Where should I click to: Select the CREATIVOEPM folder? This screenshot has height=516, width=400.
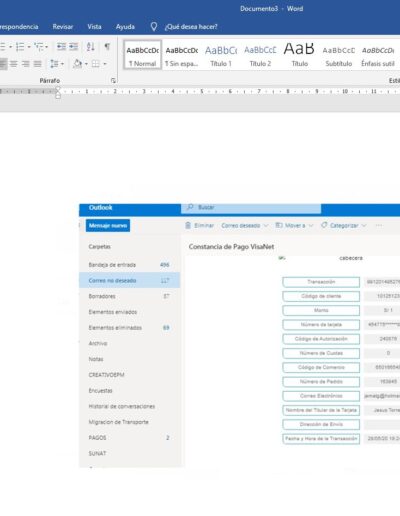(129, 375)
